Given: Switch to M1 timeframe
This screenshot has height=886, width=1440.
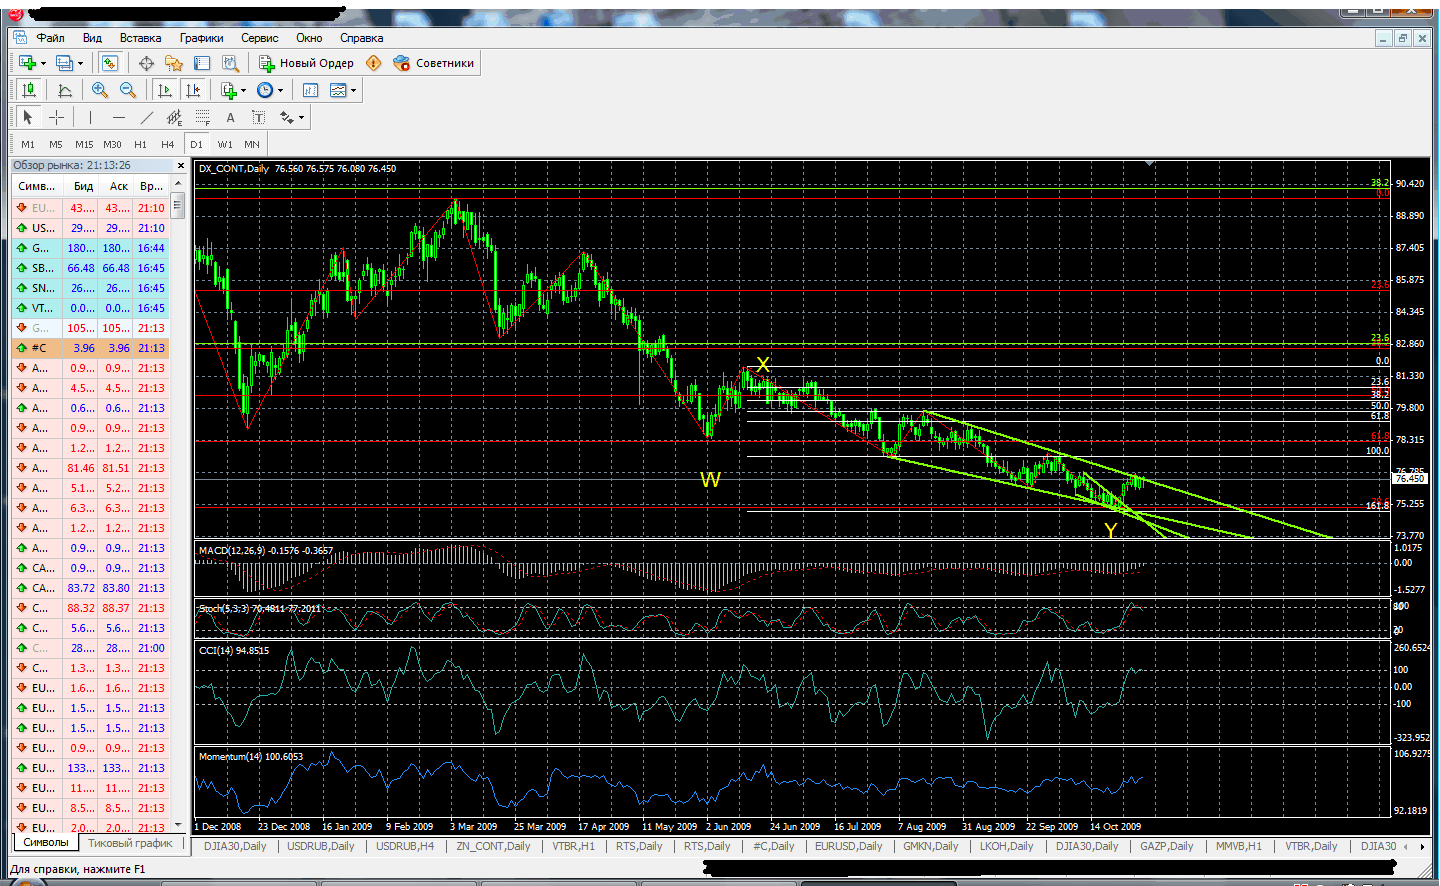Looking at the screenshot, I should click(x=28, y=144).
